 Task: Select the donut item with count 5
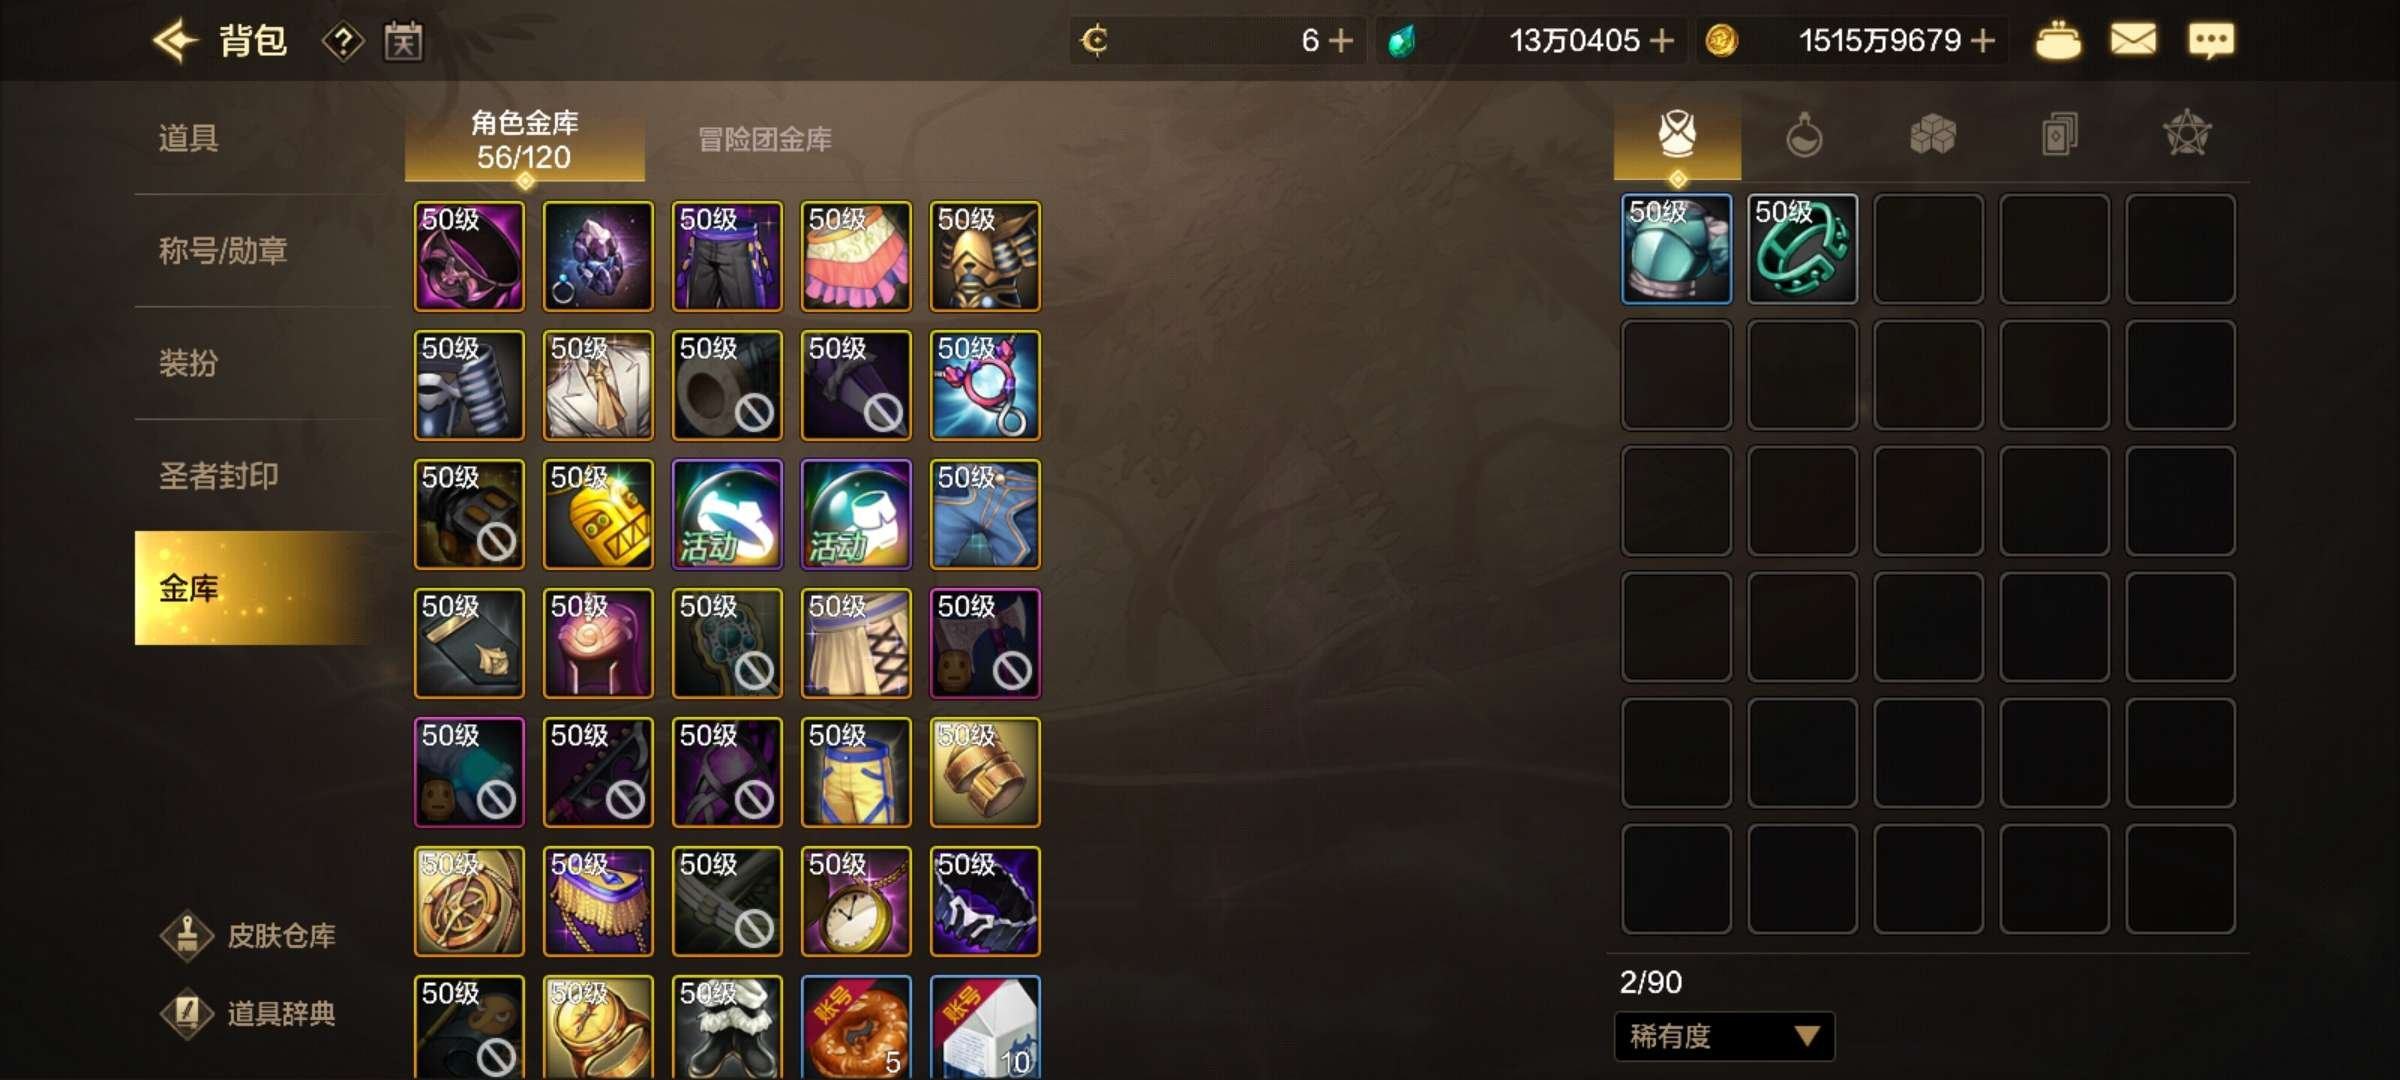point(856,1028)
